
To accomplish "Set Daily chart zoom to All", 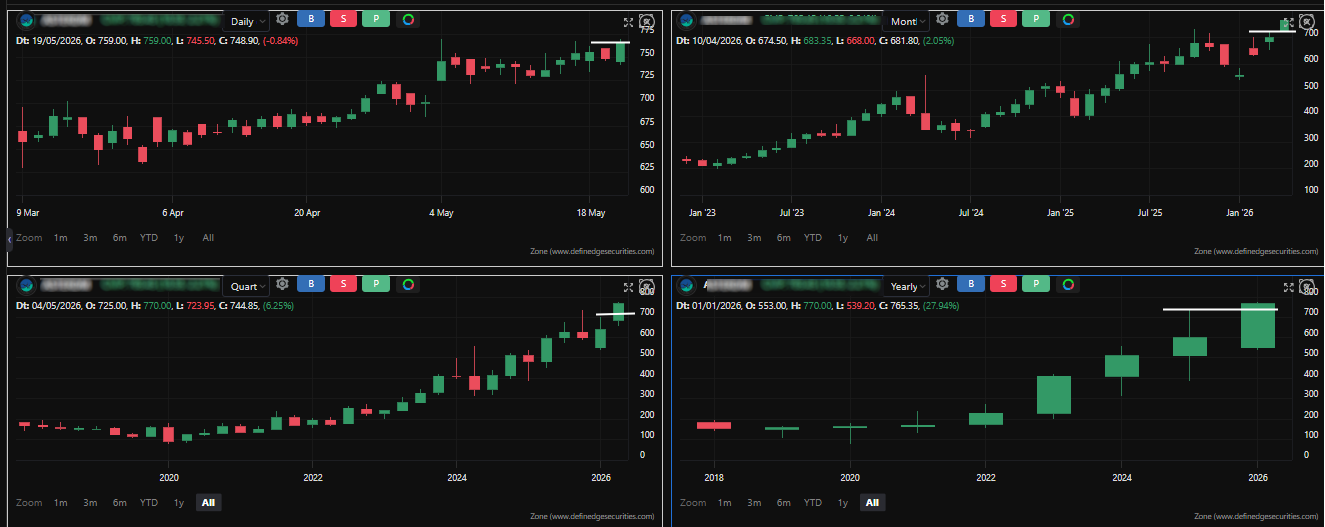I will (x=208, y=238).
